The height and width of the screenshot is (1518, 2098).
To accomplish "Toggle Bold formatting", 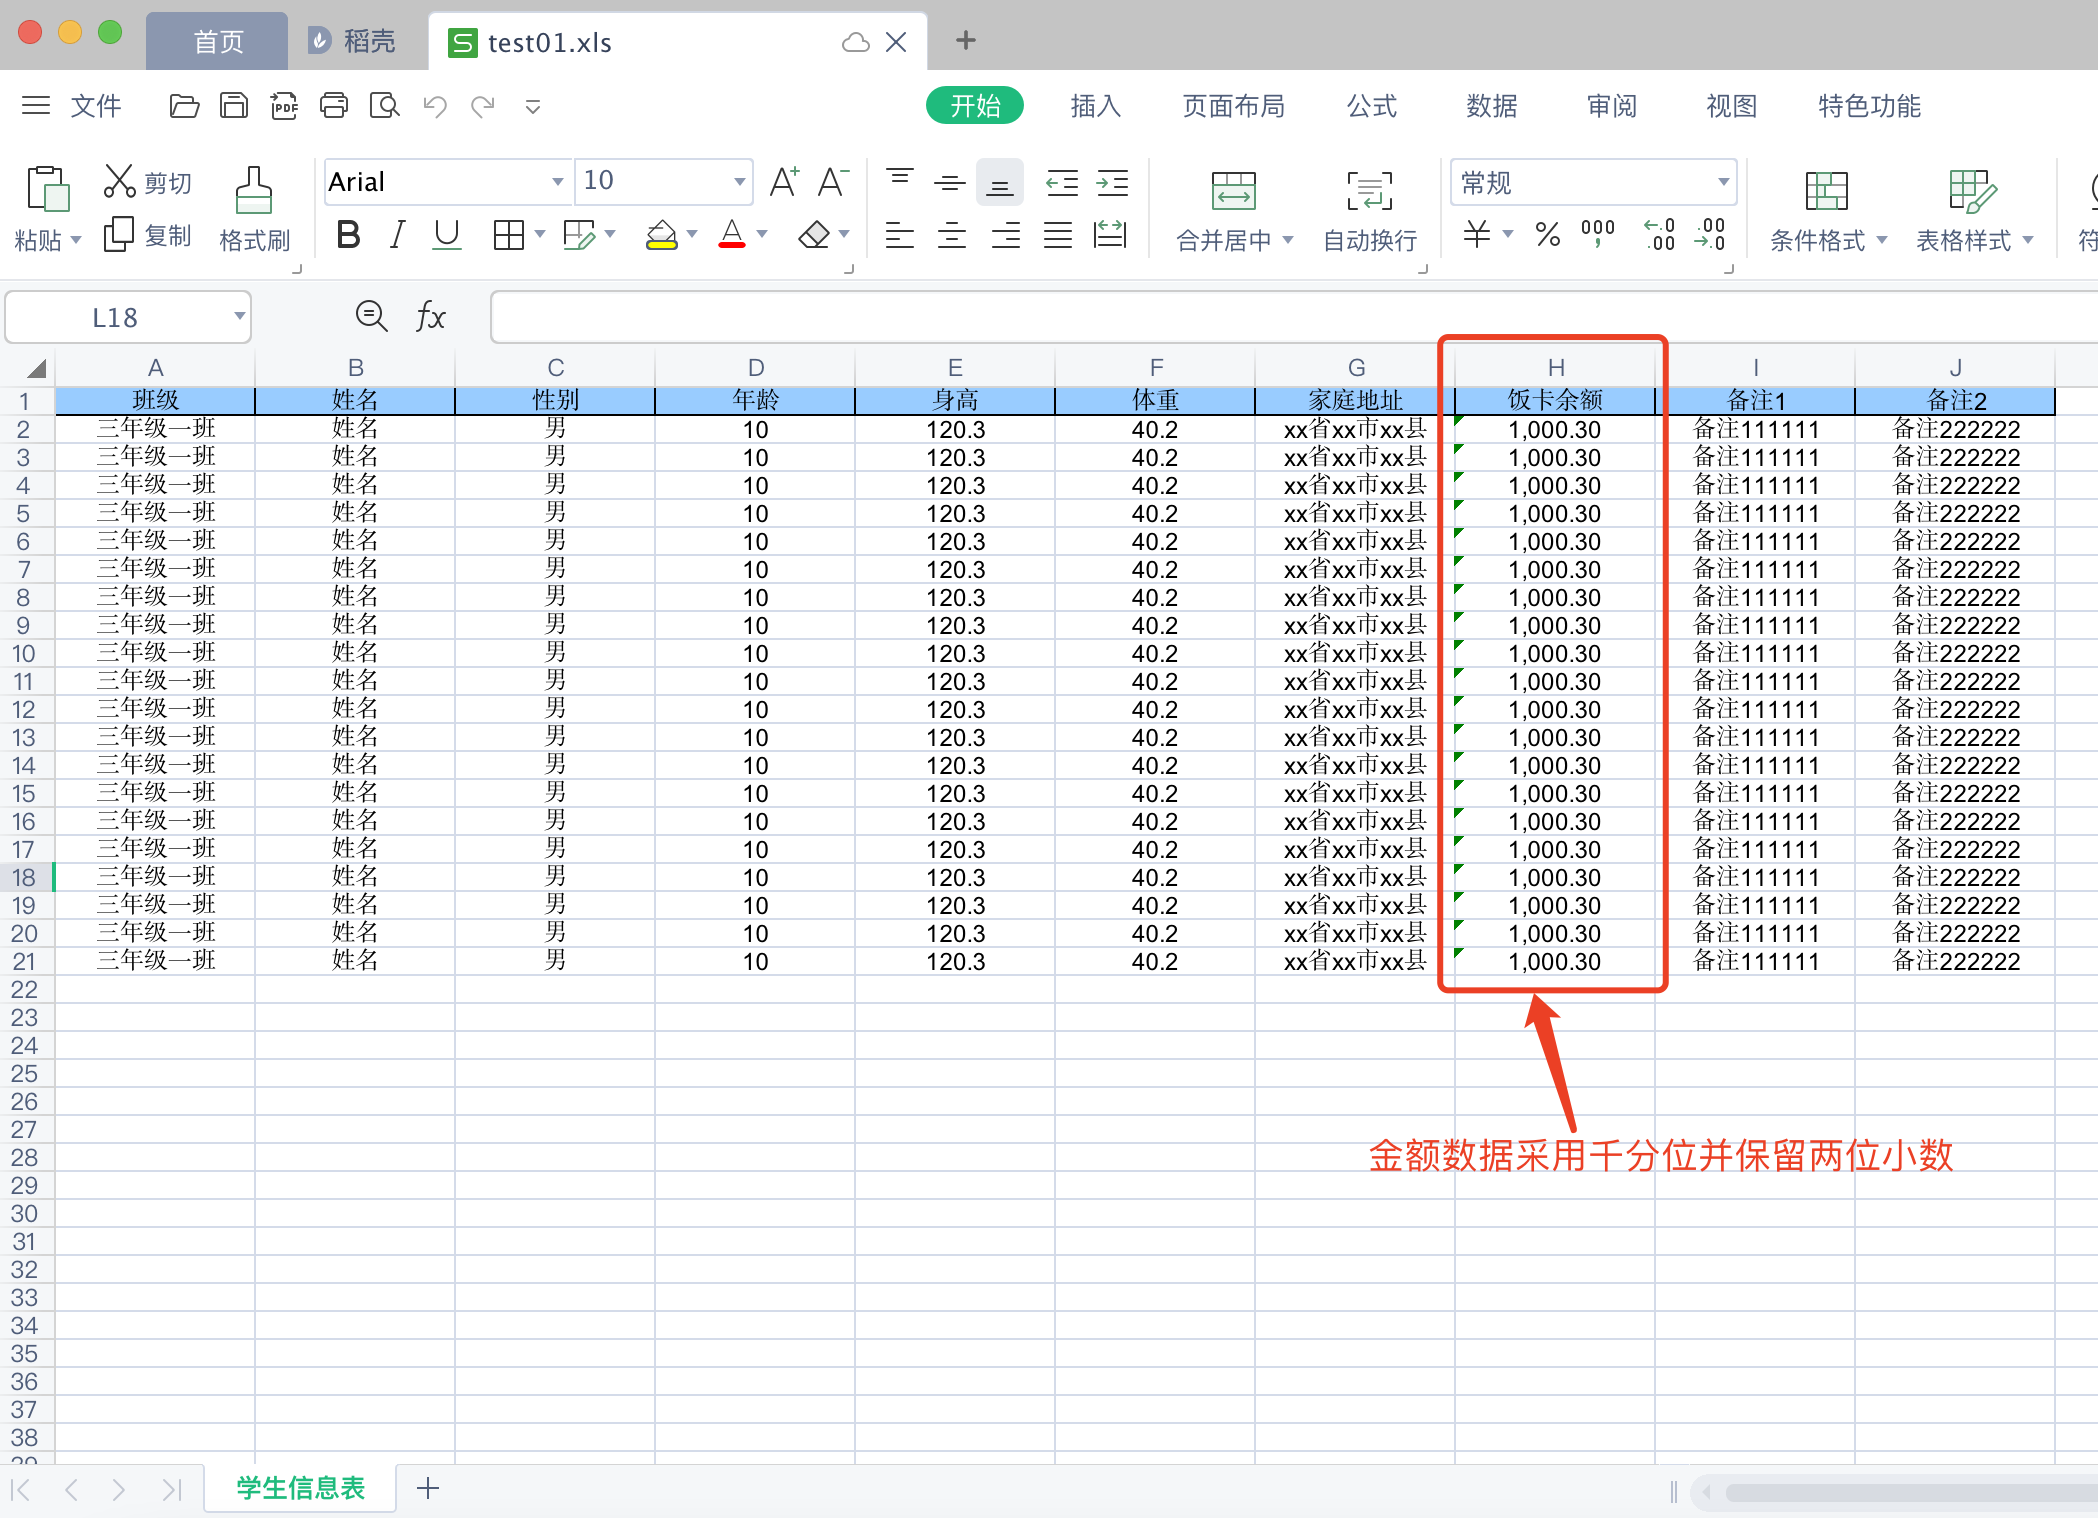I will [x=348, y=235].
